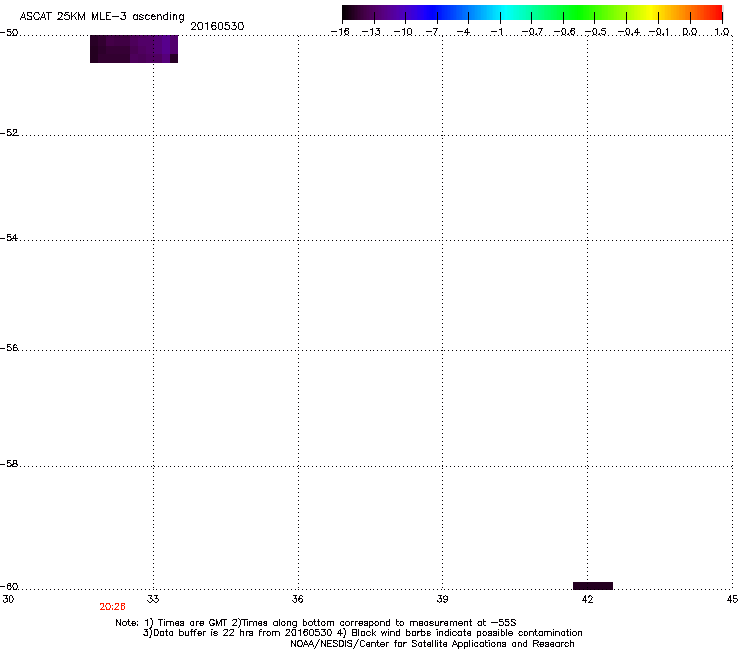Click the color scale value -4

point(464,32)
